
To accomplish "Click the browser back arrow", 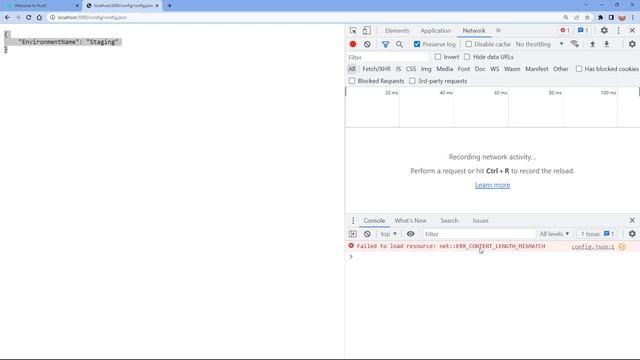I will coord(7,18).
